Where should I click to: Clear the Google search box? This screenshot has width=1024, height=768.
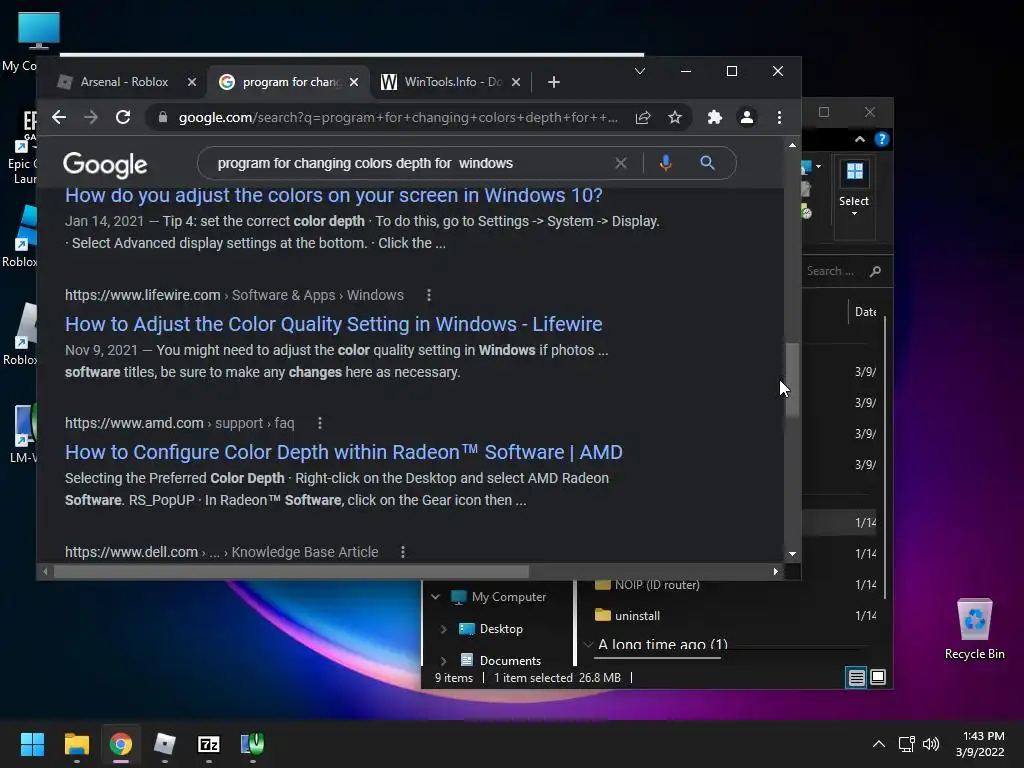(621, 163)
